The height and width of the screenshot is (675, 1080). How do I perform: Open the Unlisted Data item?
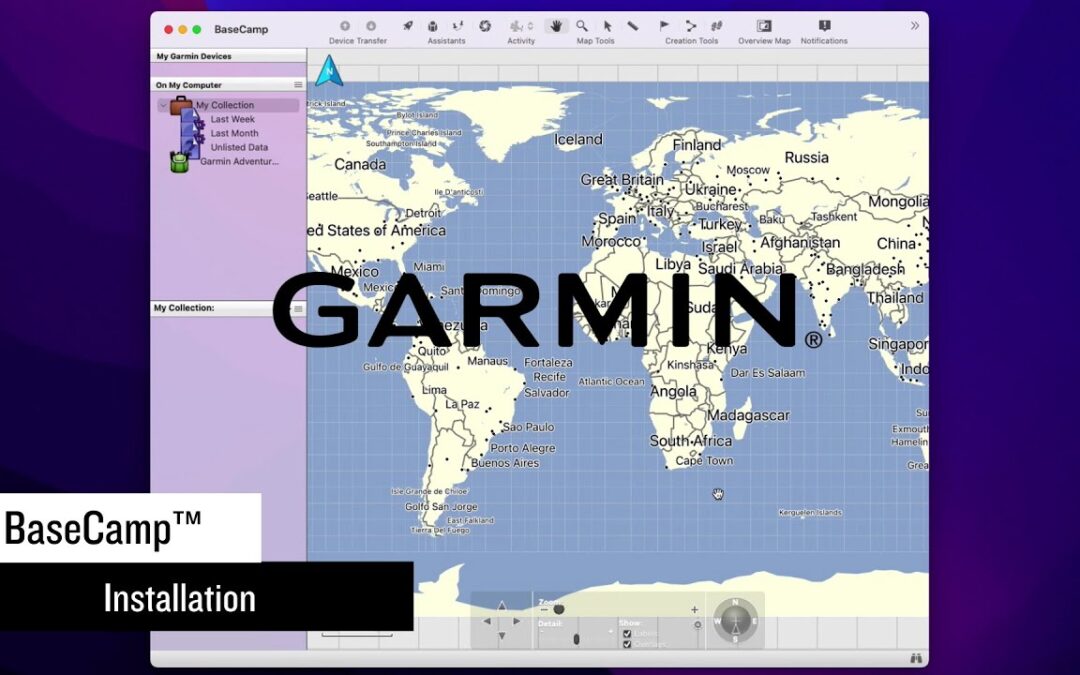(x=238, y=147)
